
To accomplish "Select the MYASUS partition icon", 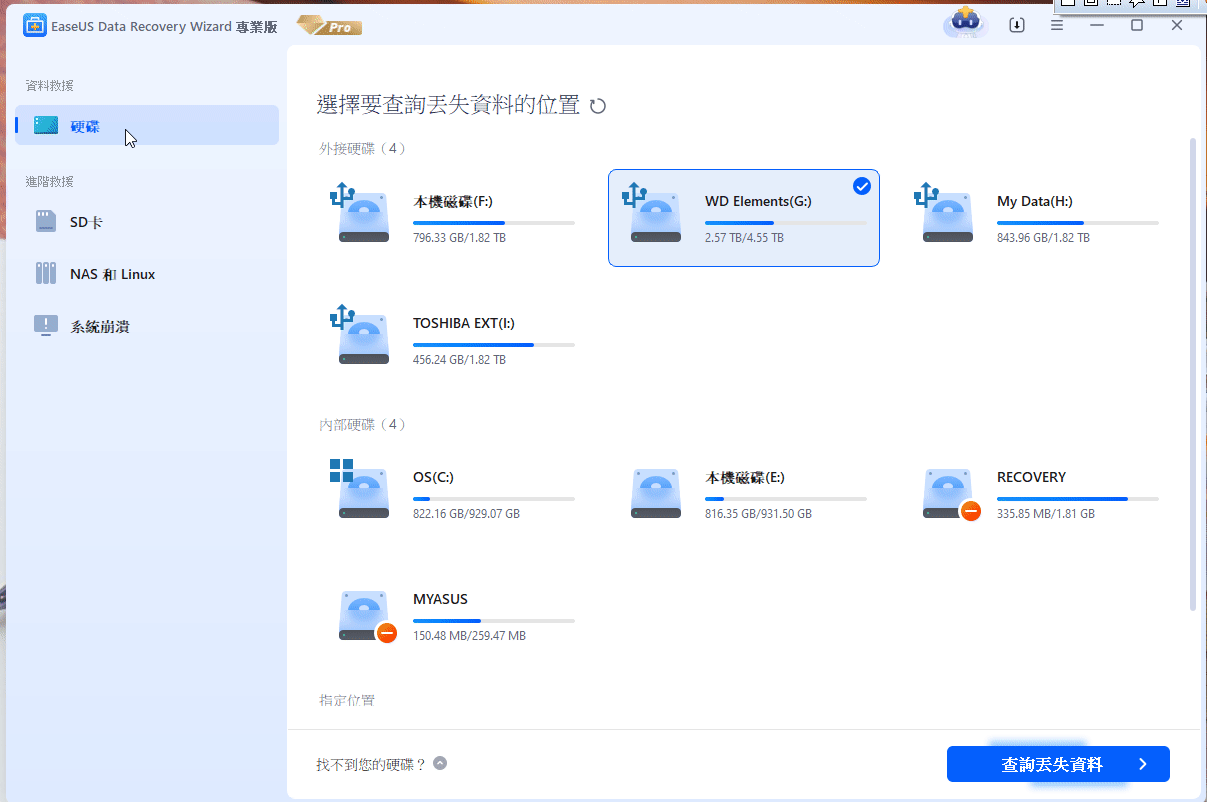I will (366, 616).
